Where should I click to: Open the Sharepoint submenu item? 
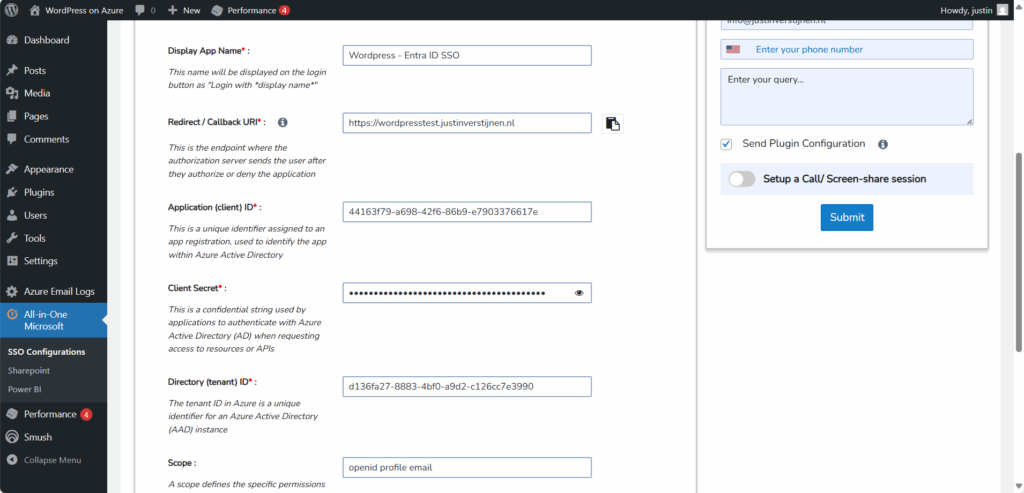pos(28,370)
